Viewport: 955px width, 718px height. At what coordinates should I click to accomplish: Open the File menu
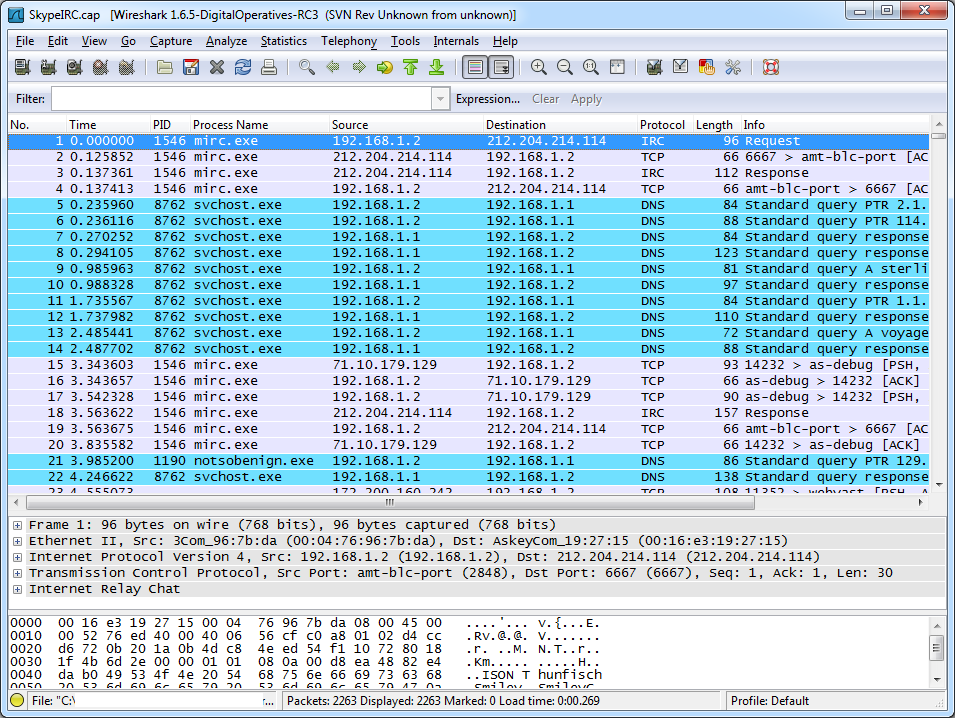[25, 41]
